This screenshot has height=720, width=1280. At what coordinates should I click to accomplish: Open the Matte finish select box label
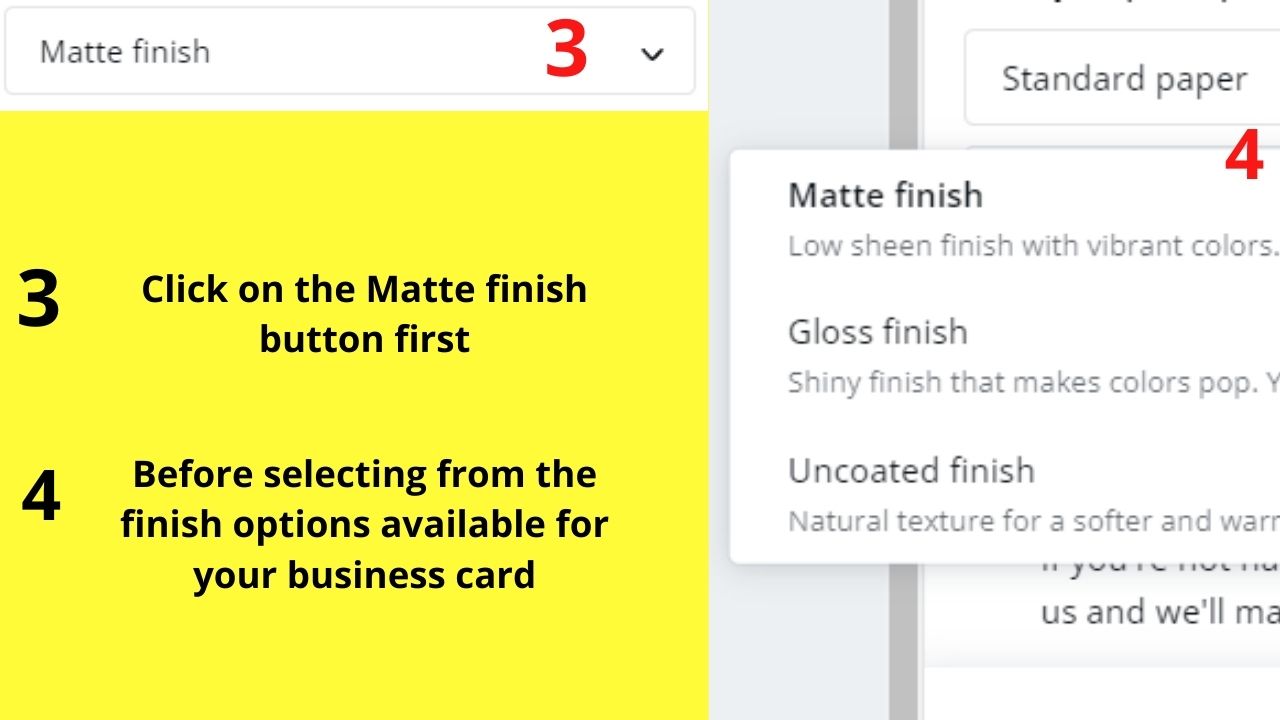pos(125,52)
